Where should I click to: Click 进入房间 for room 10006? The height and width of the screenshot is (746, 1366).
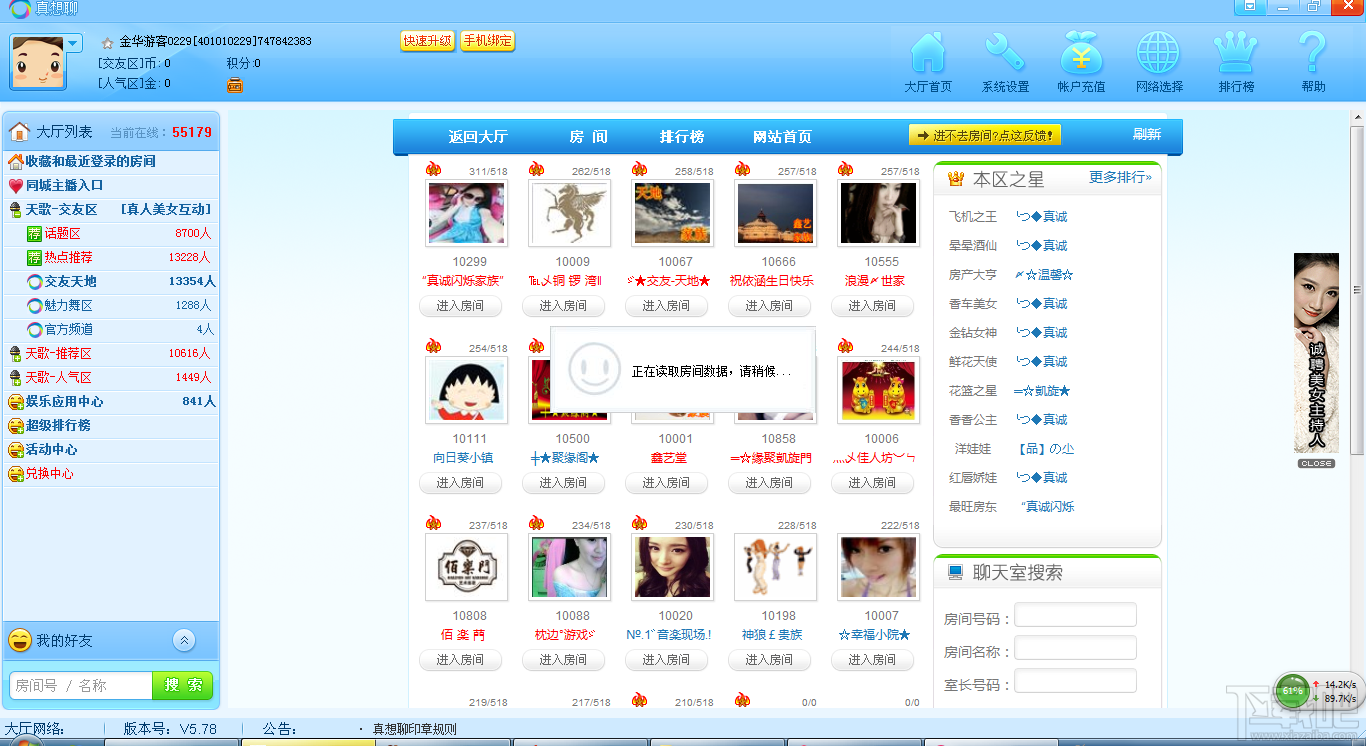click(x=872, y=483)
